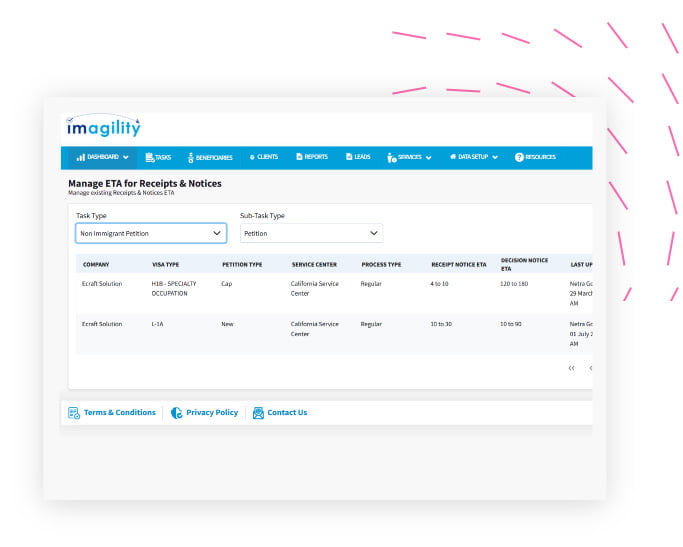This screenshot has width=683, height=547.
Task: Expand the Services menu
Action: point(409,157)
